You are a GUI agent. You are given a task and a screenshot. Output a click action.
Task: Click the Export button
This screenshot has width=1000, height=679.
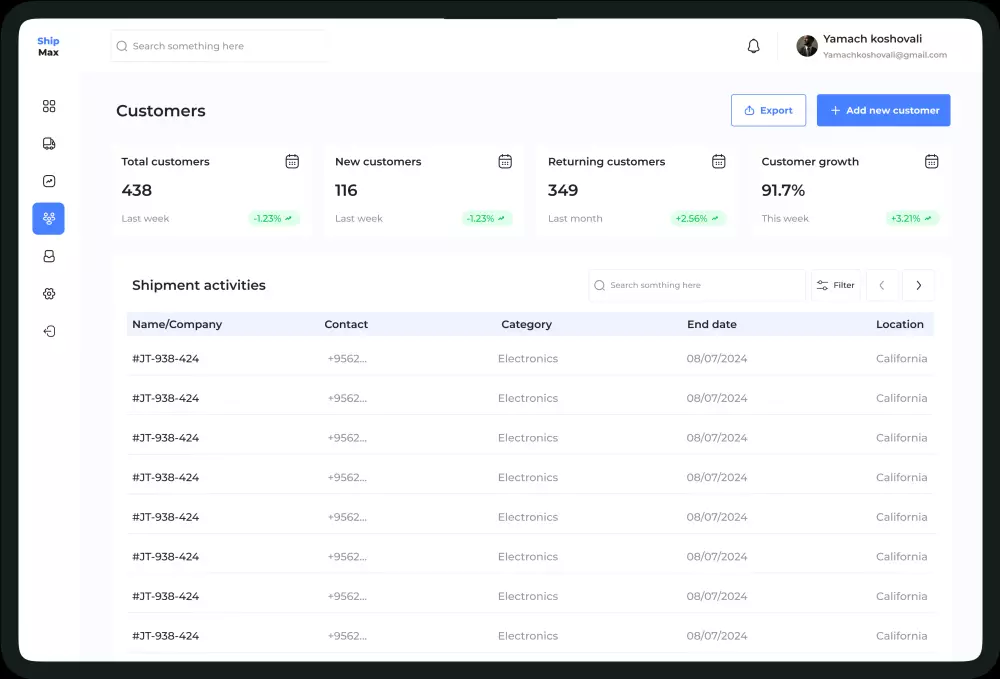pos(768,110)
